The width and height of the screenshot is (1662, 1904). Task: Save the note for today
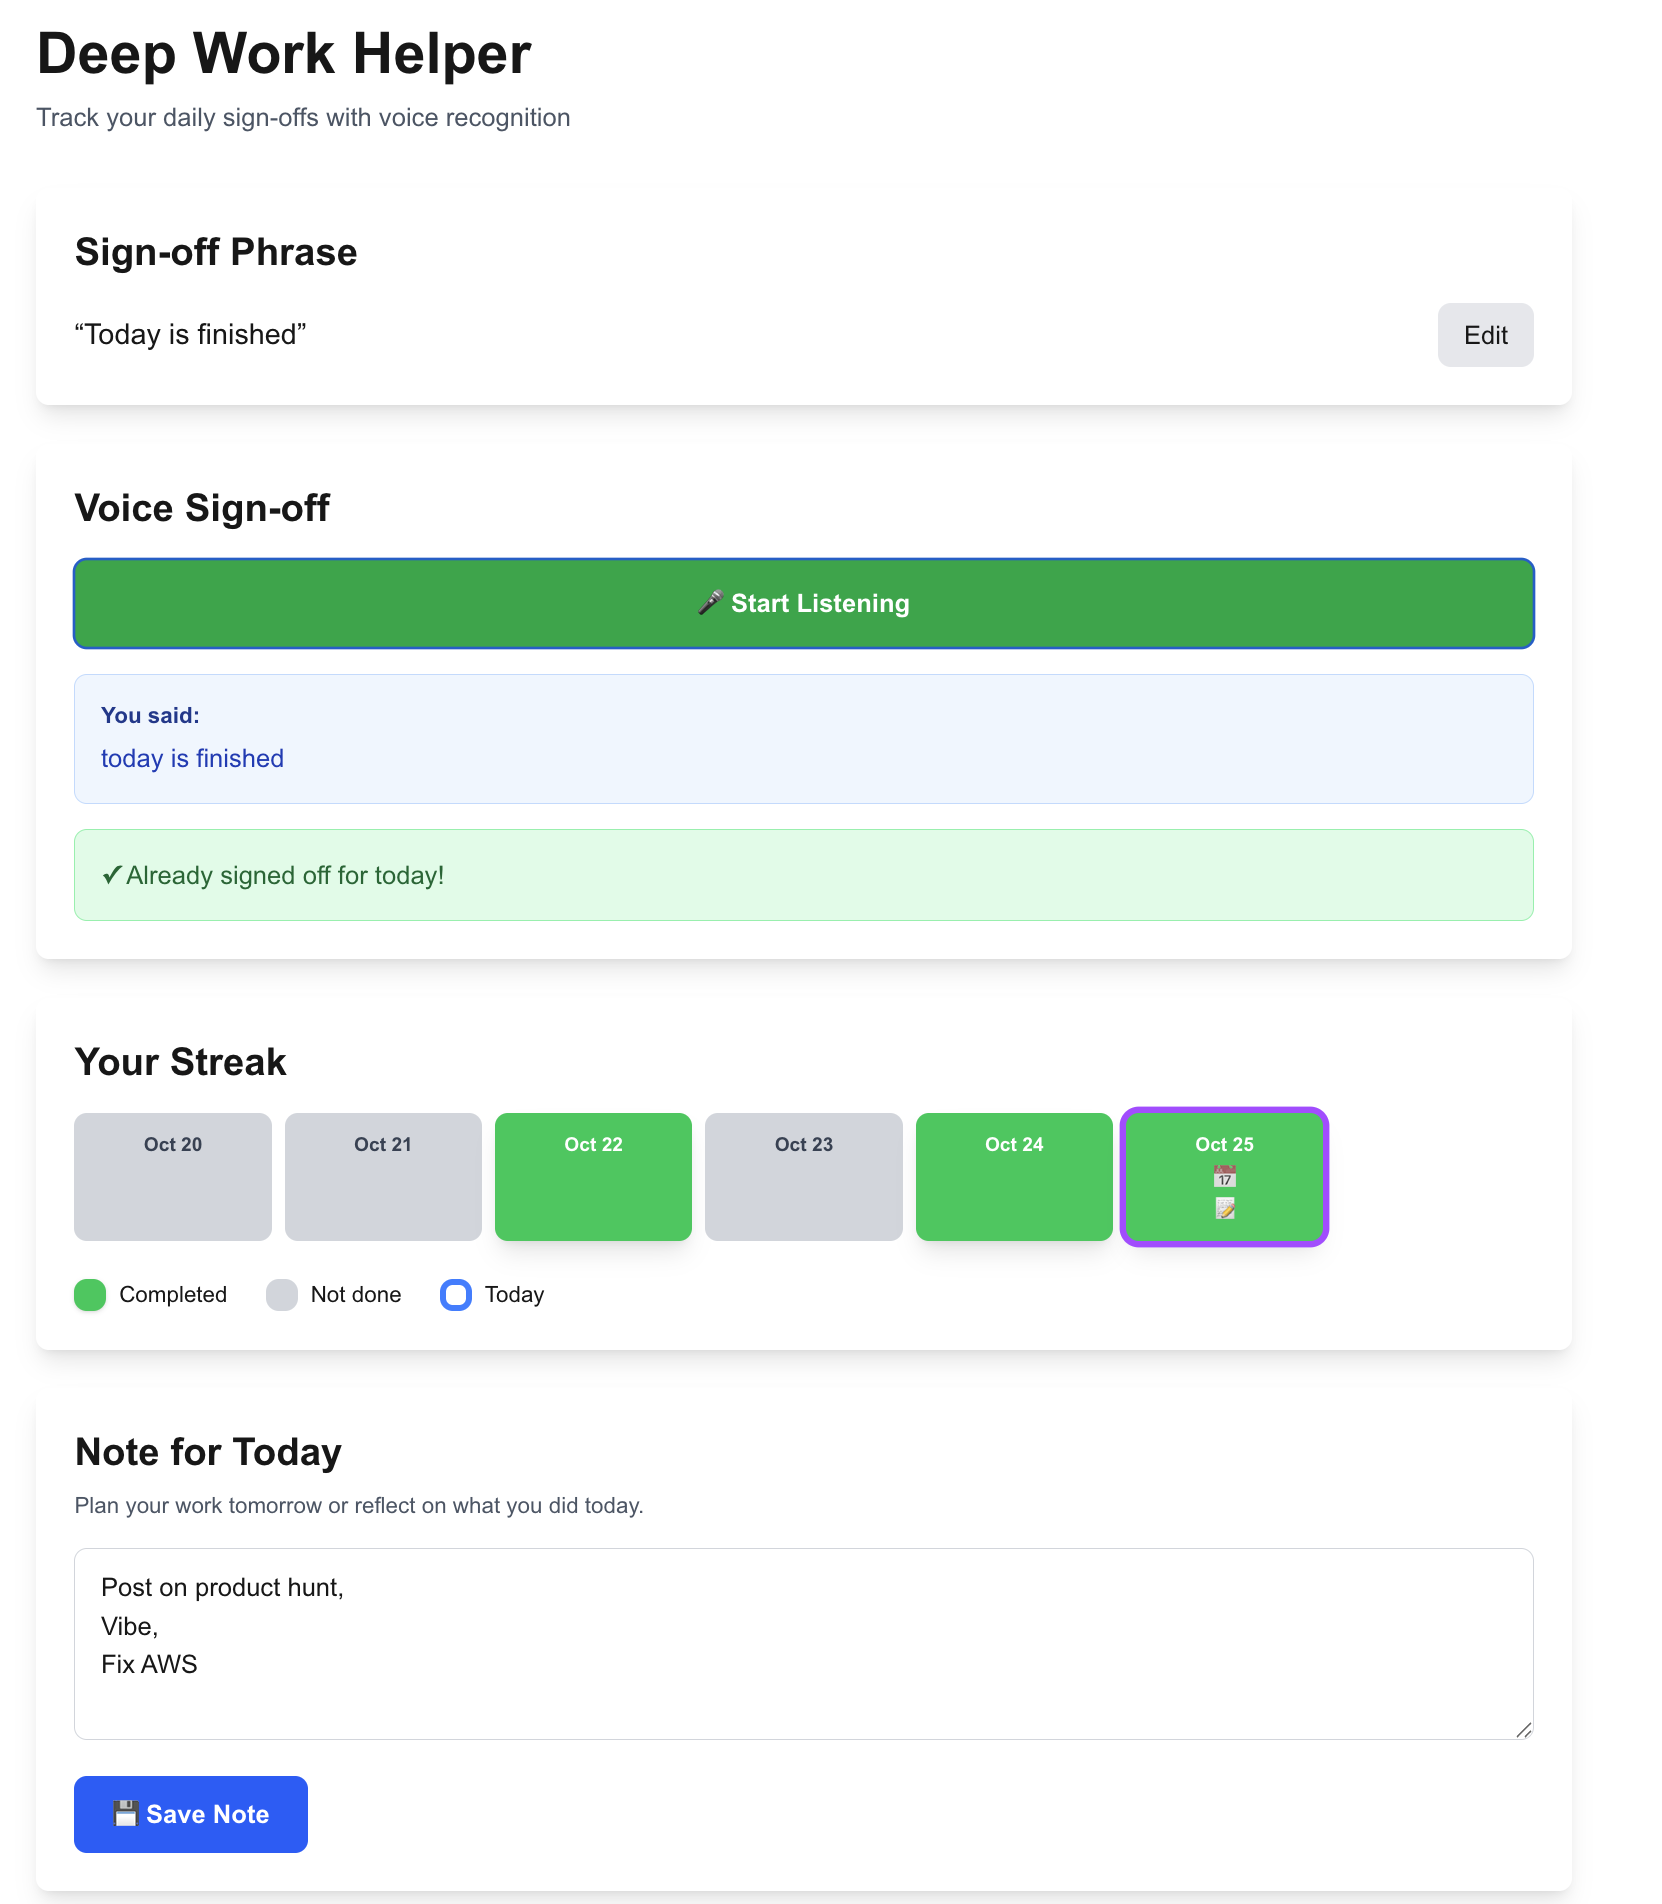click(191, 1814)
